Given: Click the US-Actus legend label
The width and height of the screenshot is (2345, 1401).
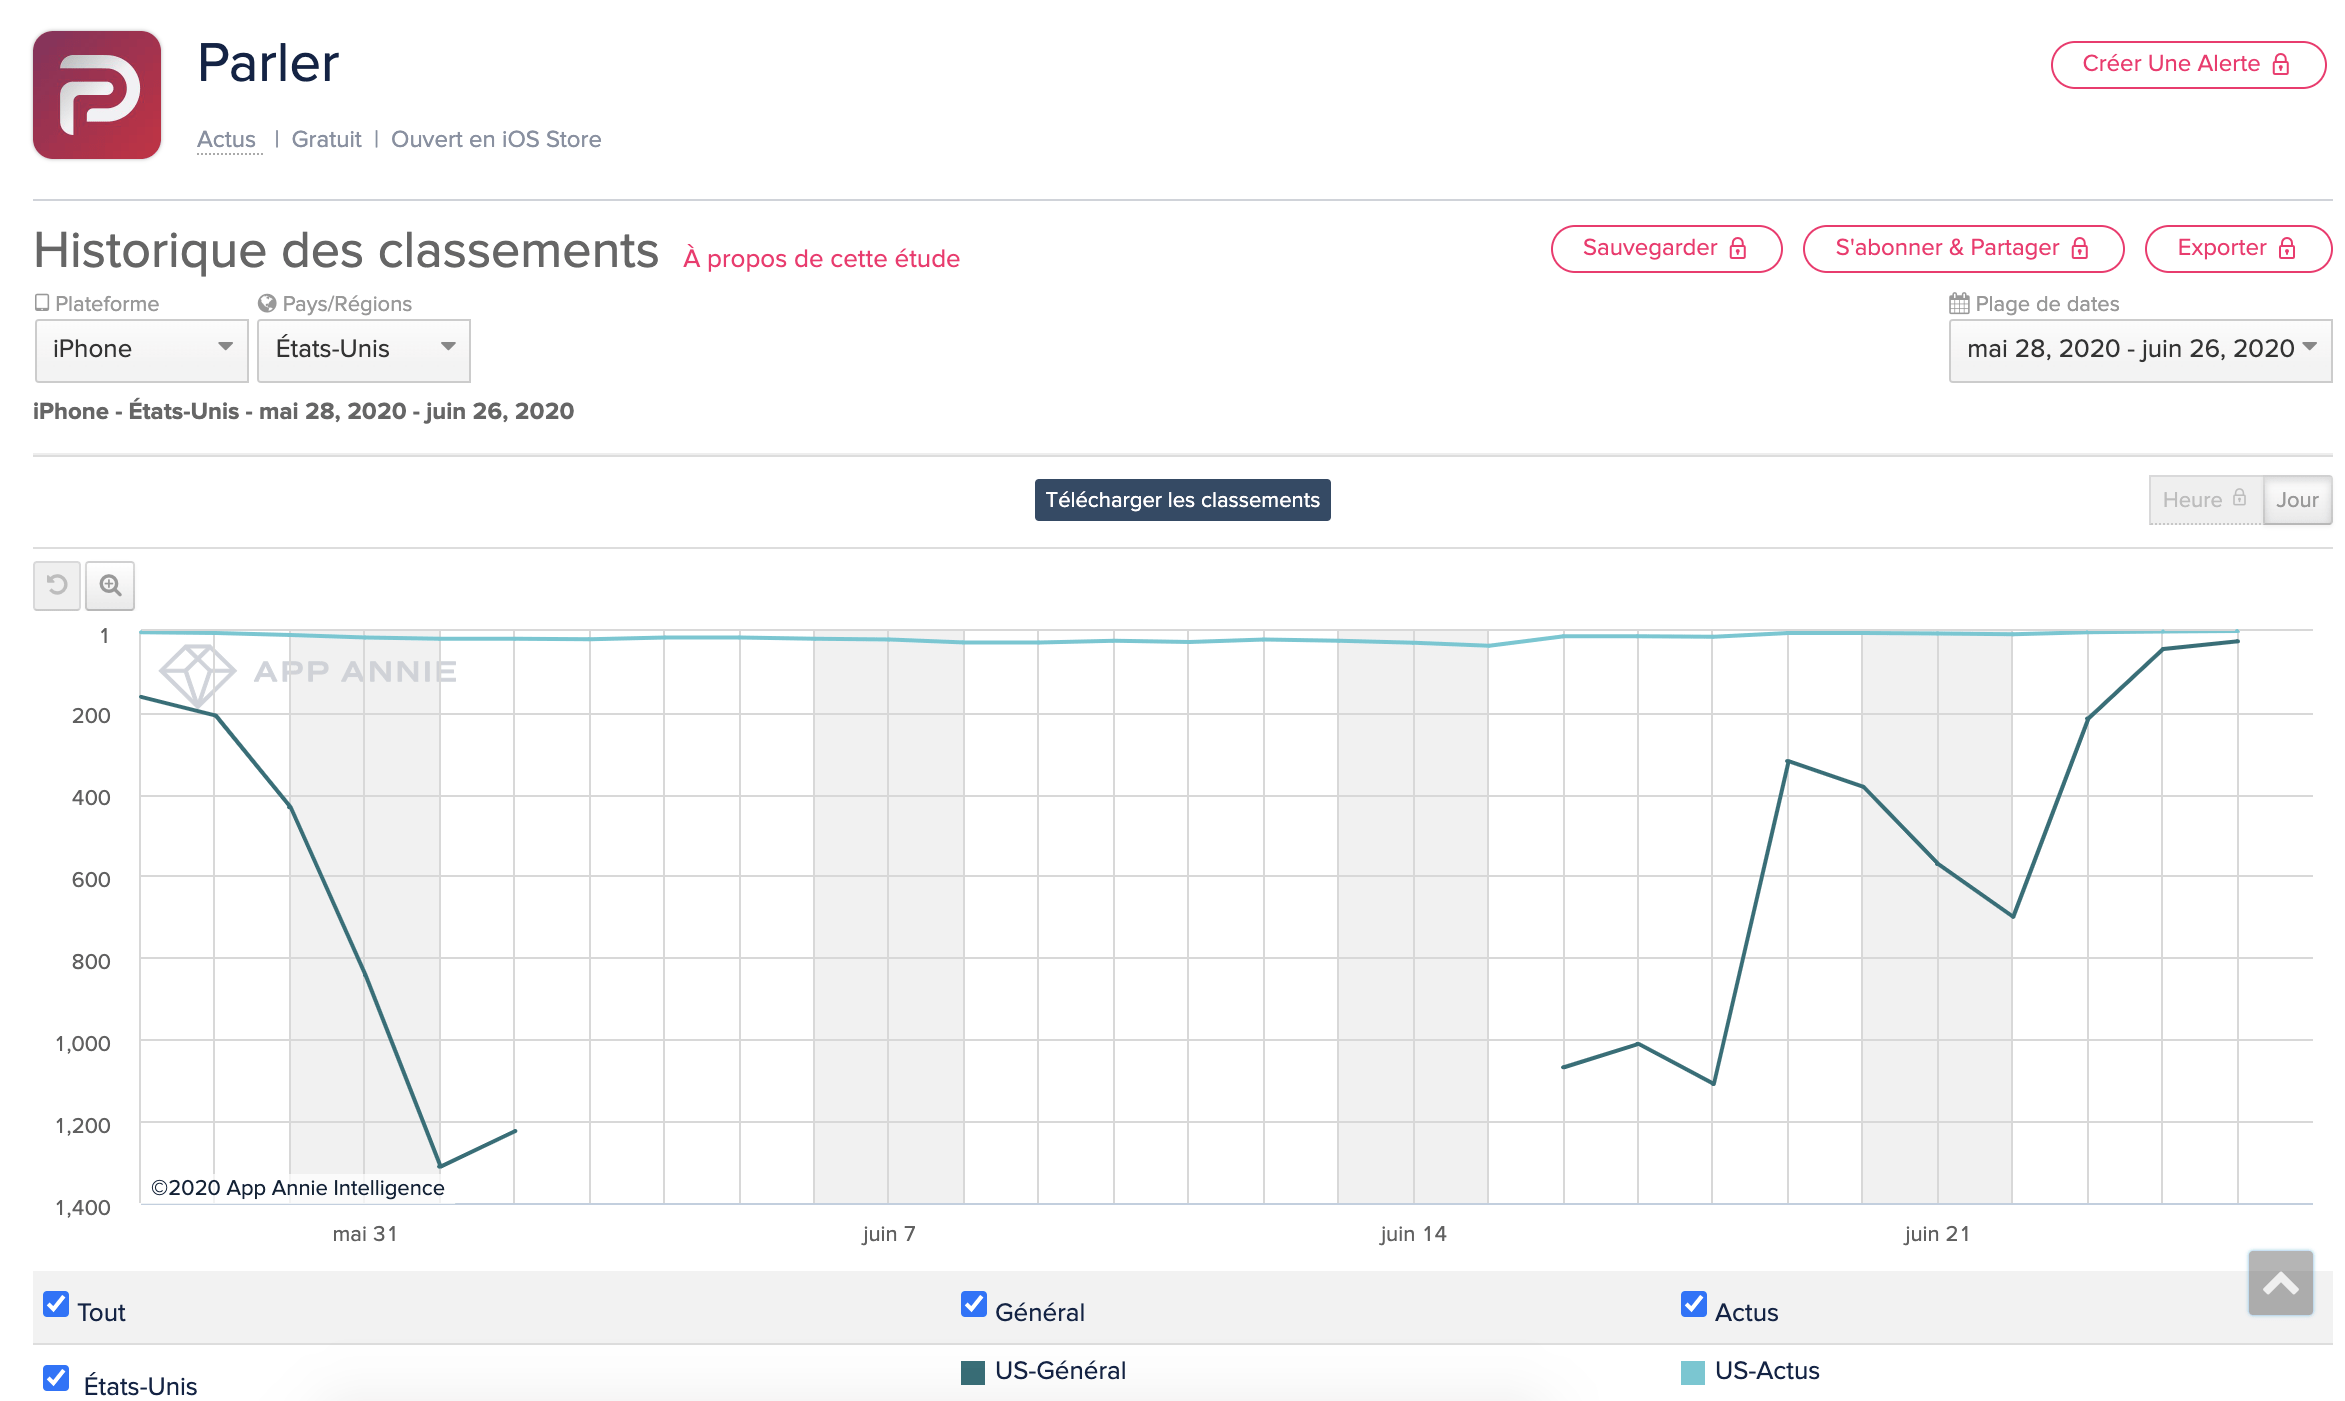Looking at the screenshot, I should (1767, 1371).
